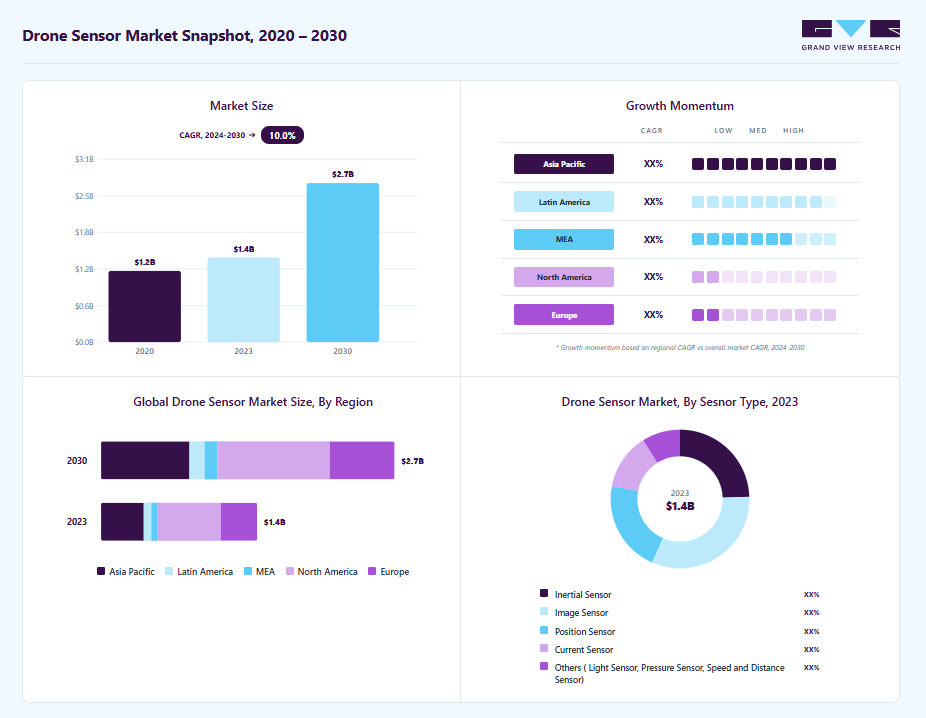926x718 pixels.
Task: Click the Inertial Sensor donut segment
Action: click(720, 459)
